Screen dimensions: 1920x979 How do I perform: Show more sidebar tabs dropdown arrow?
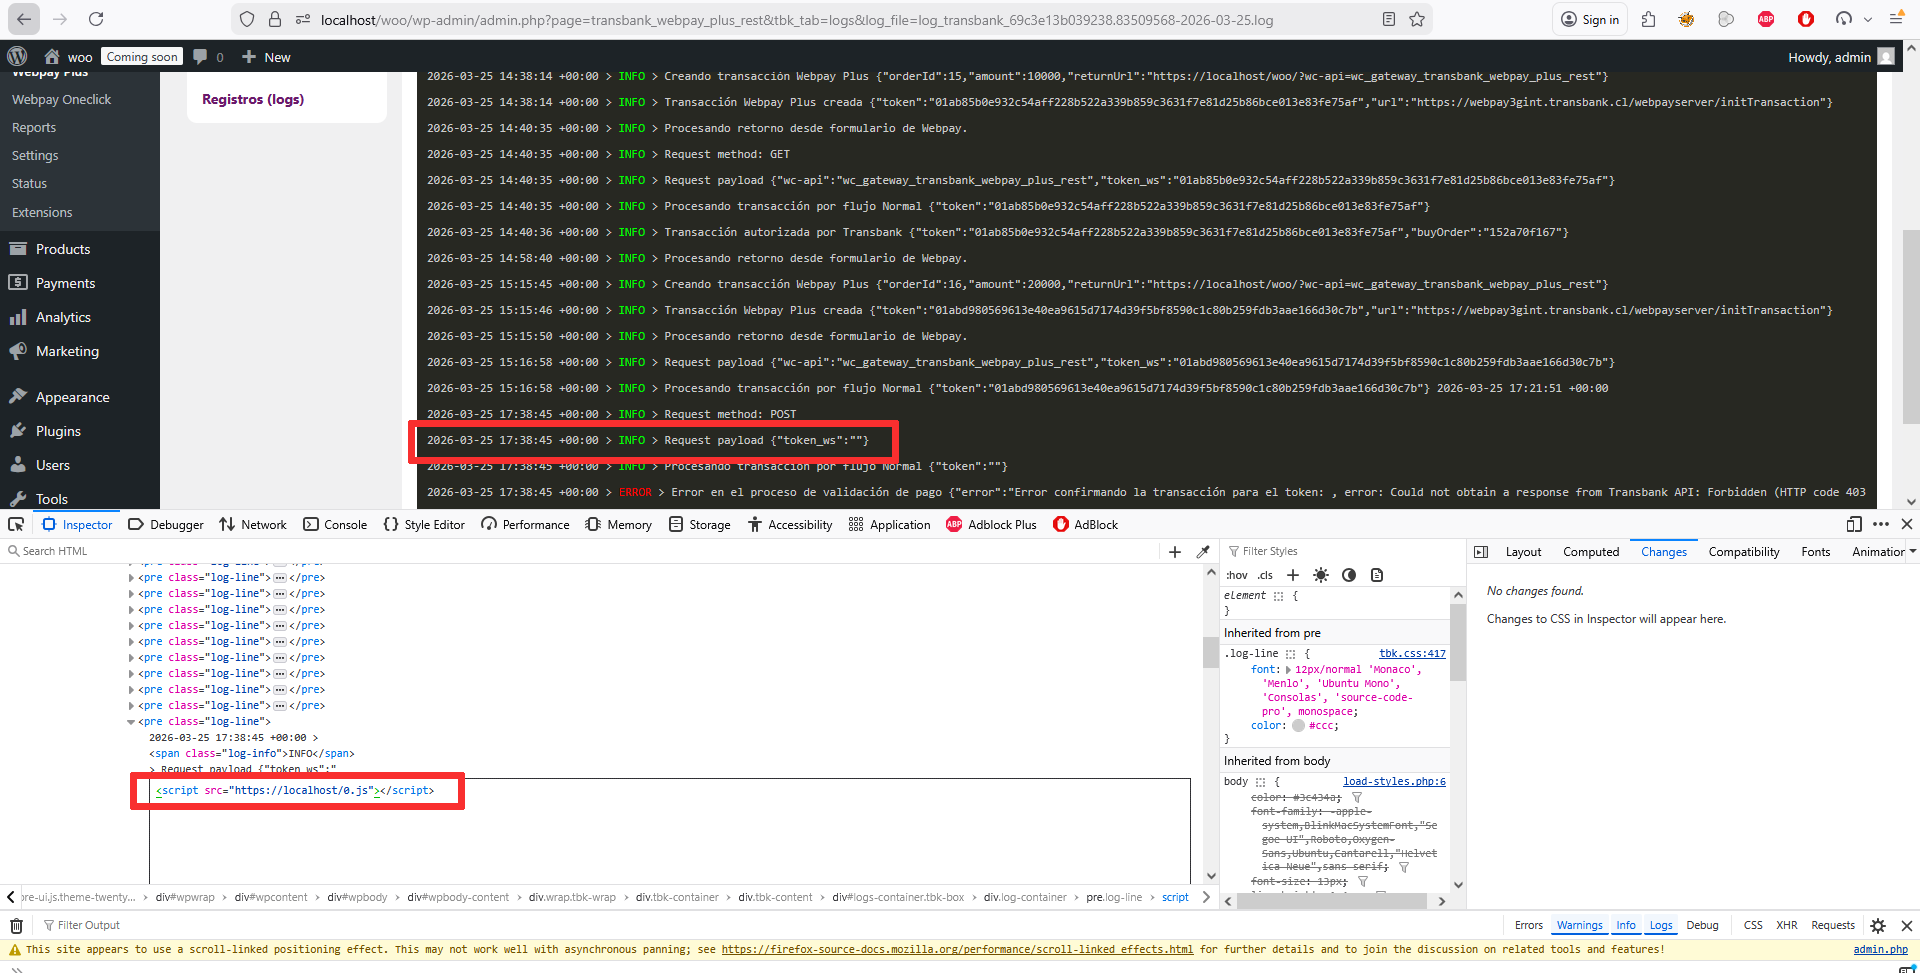(1912, 552)
